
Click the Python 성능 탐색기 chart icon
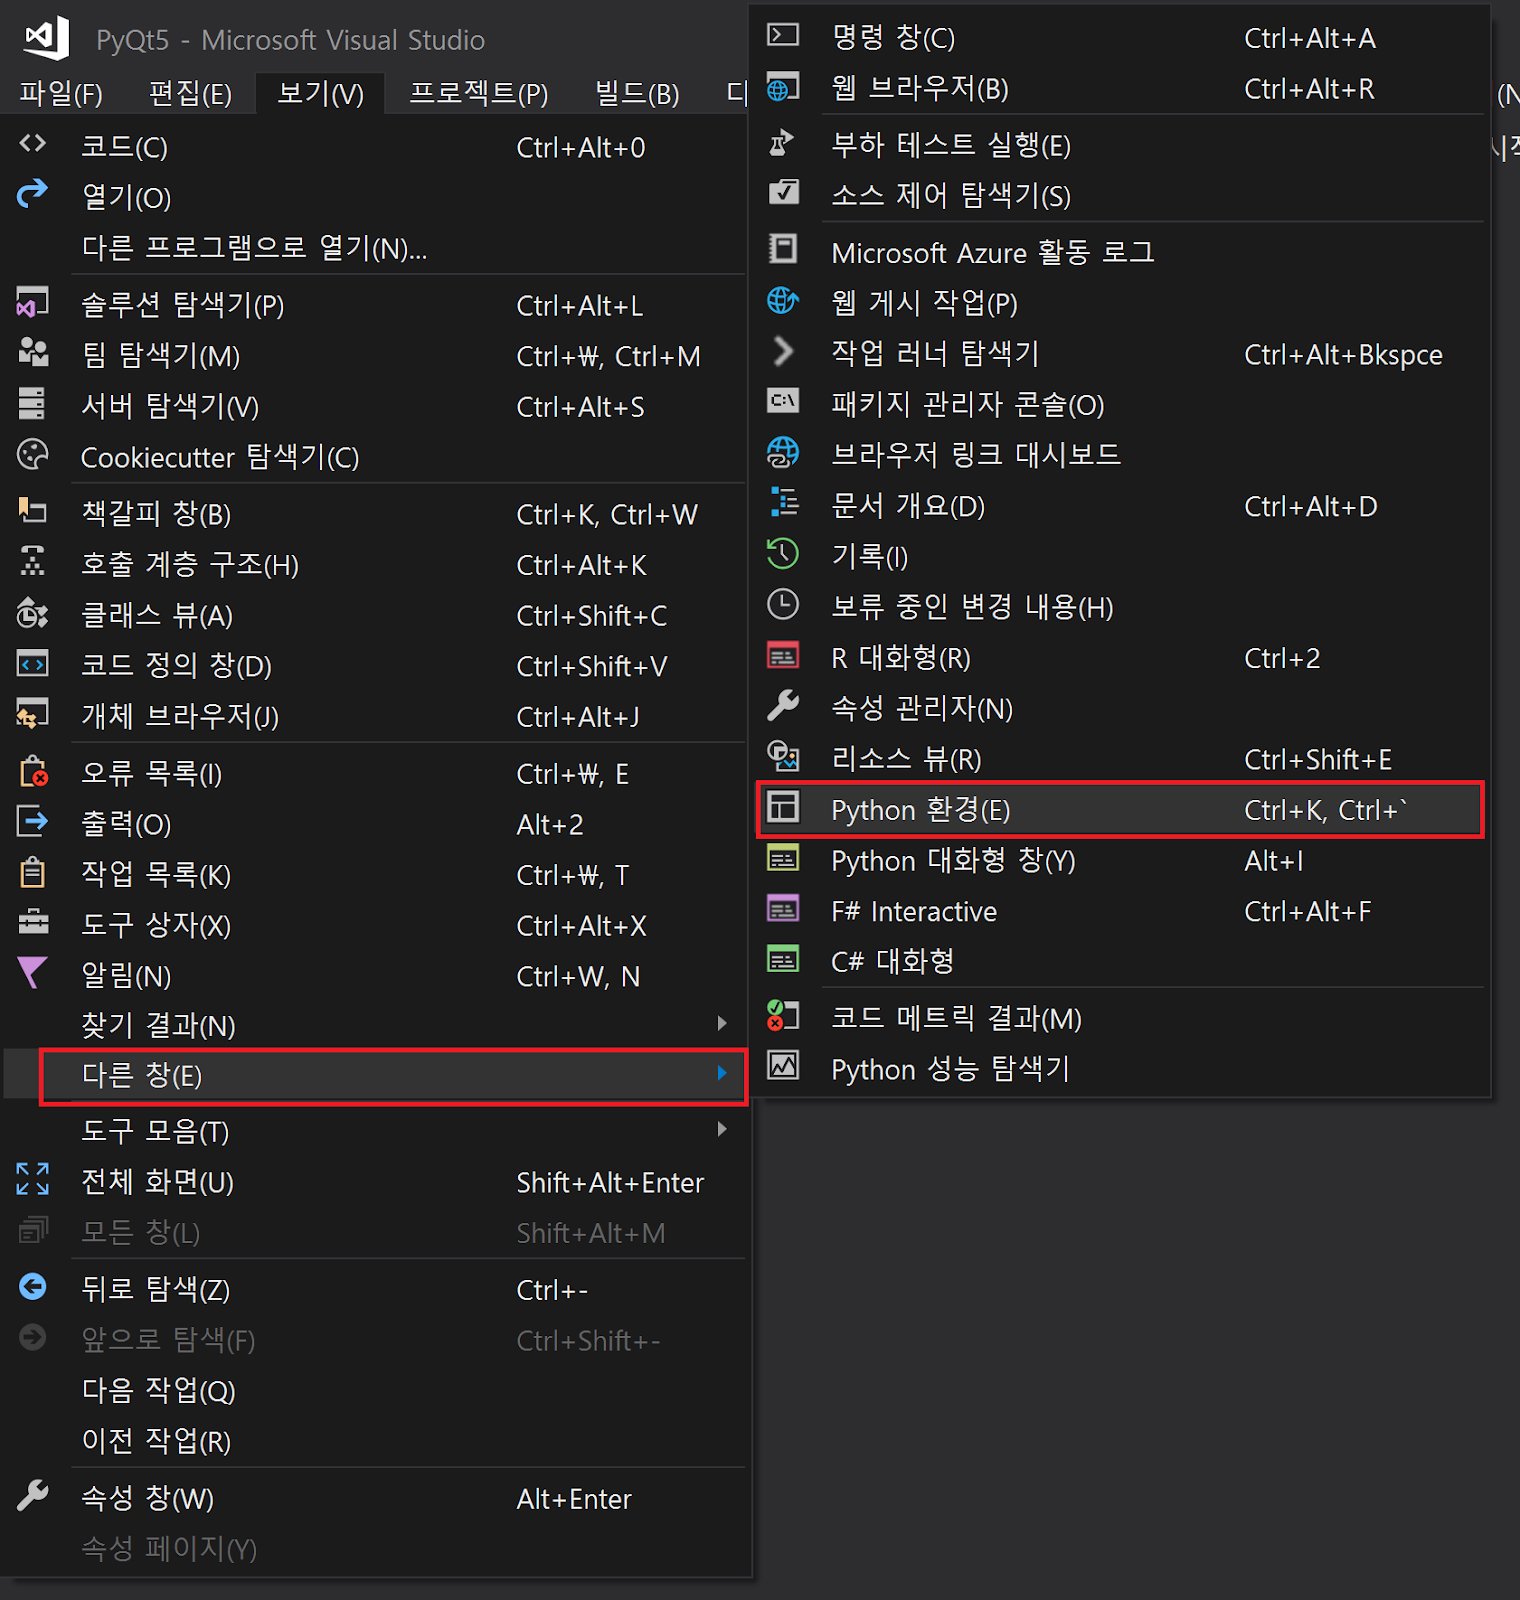tap(783, 1066)
